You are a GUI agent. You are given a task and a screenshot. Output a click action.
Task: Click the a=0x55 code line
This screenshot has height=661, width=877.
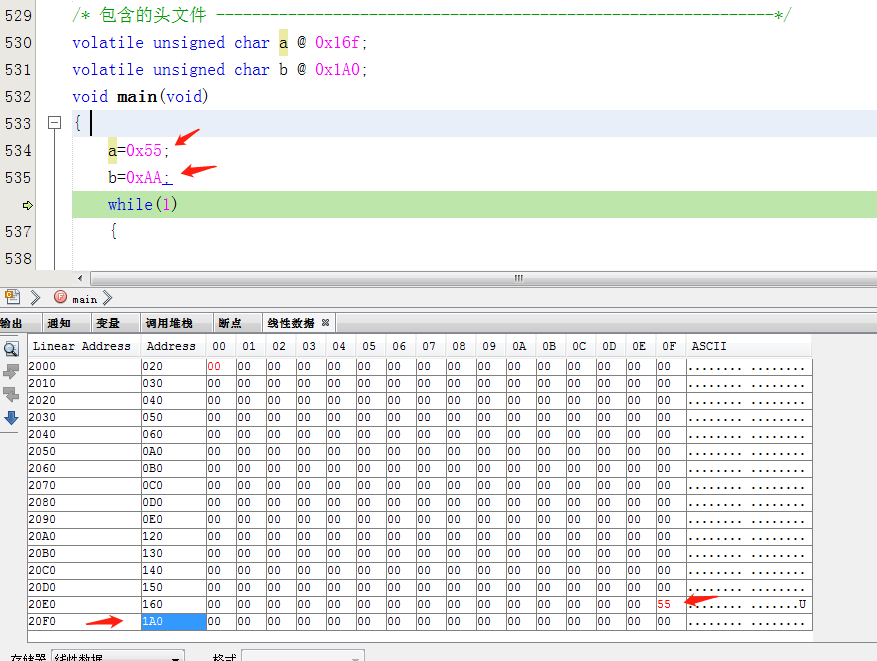[138, 150]
